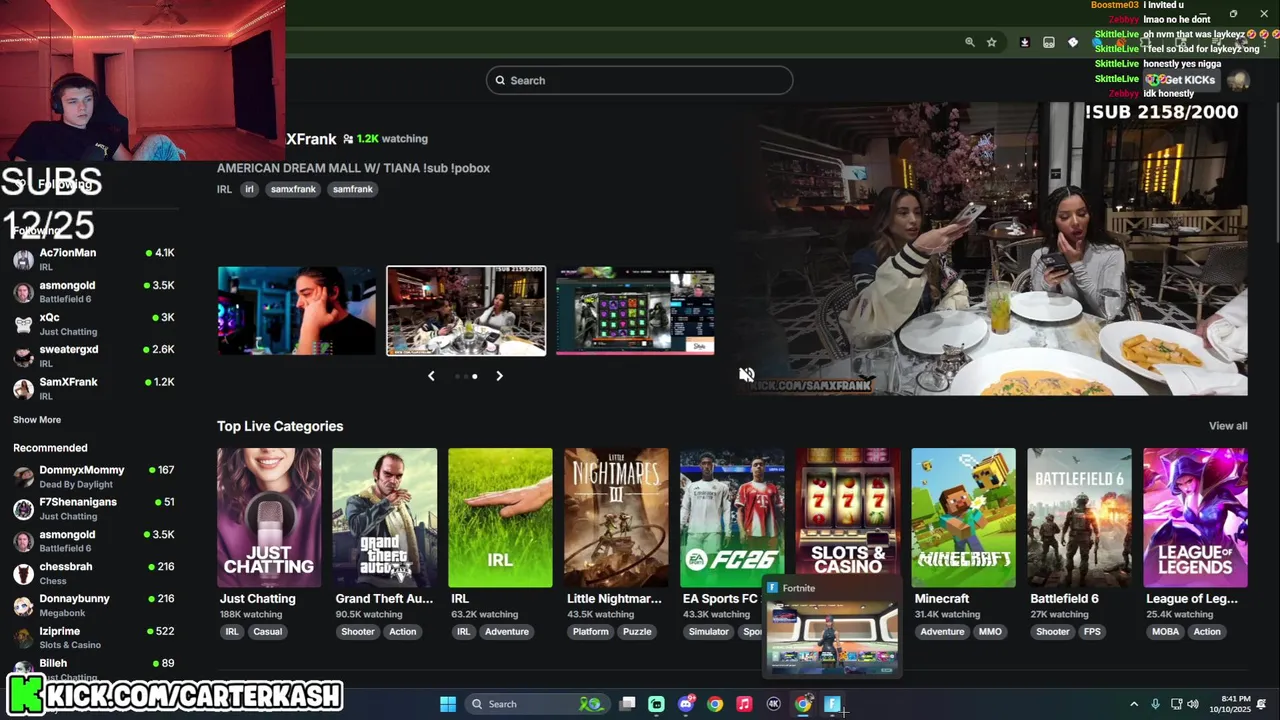Click the Adventure tag under IRL category

(507, 632)
